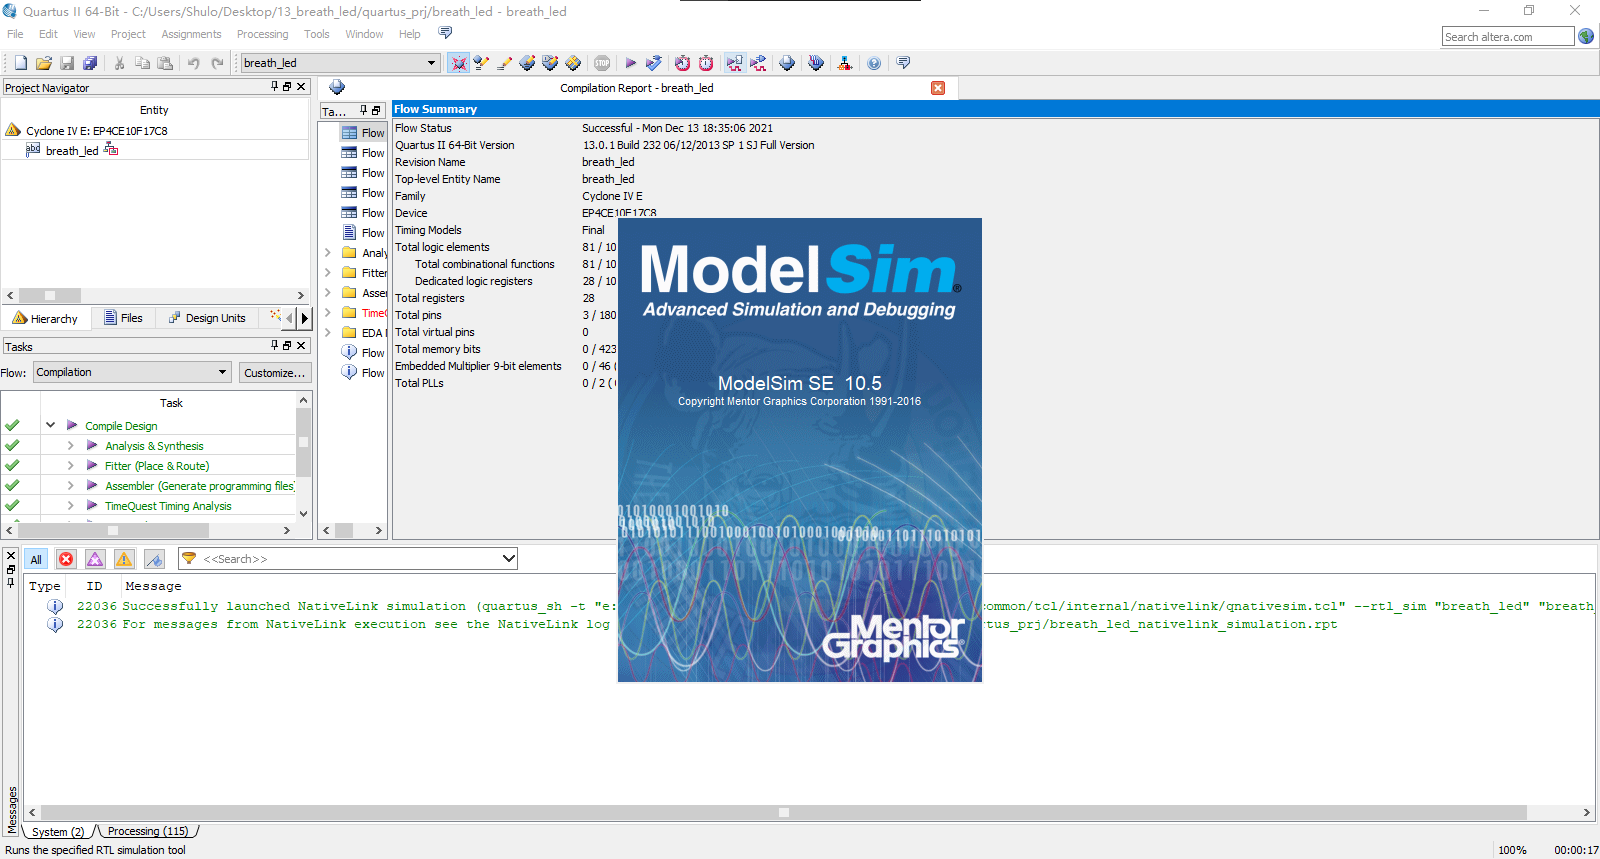This screenshot has height=859, width=1600.
Task: Expand the Analysis & Synthesis task
Action: pos(70,446)
